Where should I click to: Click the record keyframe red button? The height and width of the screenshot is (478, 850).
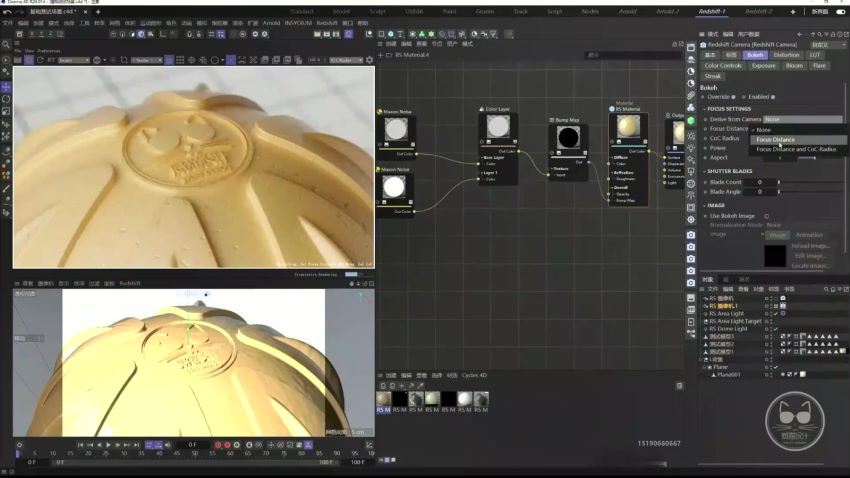pos(218,445)
